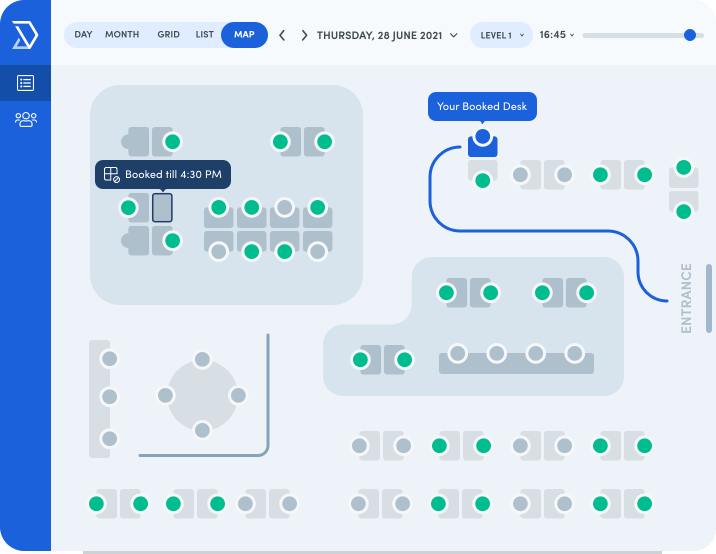This screenshot has height=554, width=716.
Task: Click the app logo in the sidebar
Action: 25,34
